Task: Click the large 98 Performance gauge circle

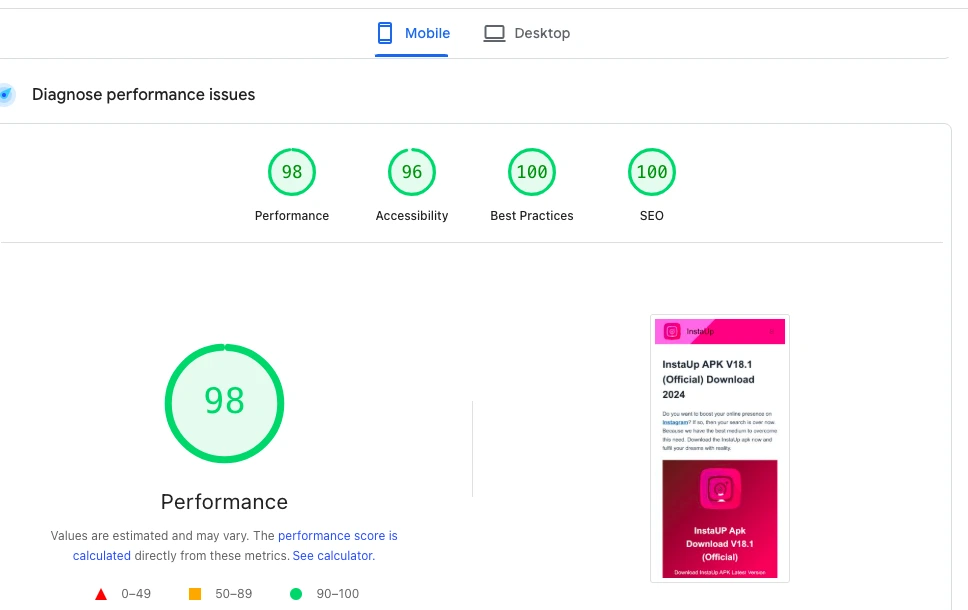Action: [x=224, y=402]
